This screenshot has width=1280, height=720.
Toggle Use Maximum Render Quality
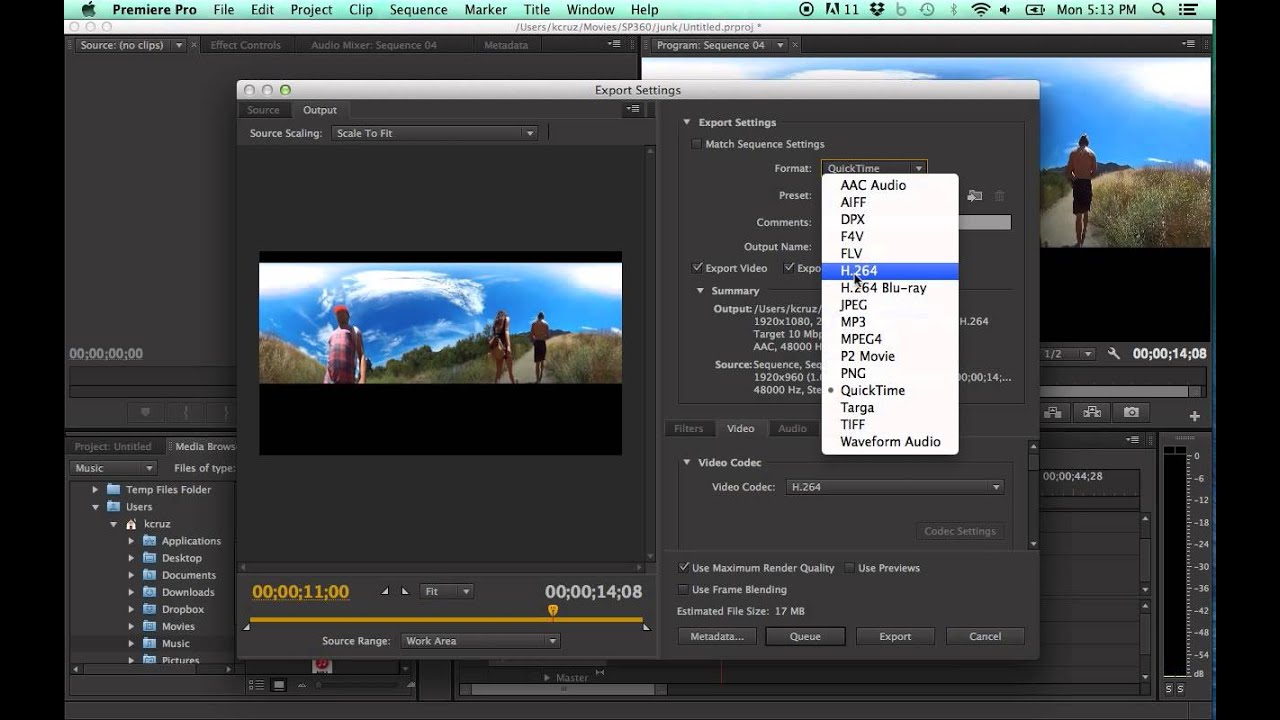tap(684, 568)
